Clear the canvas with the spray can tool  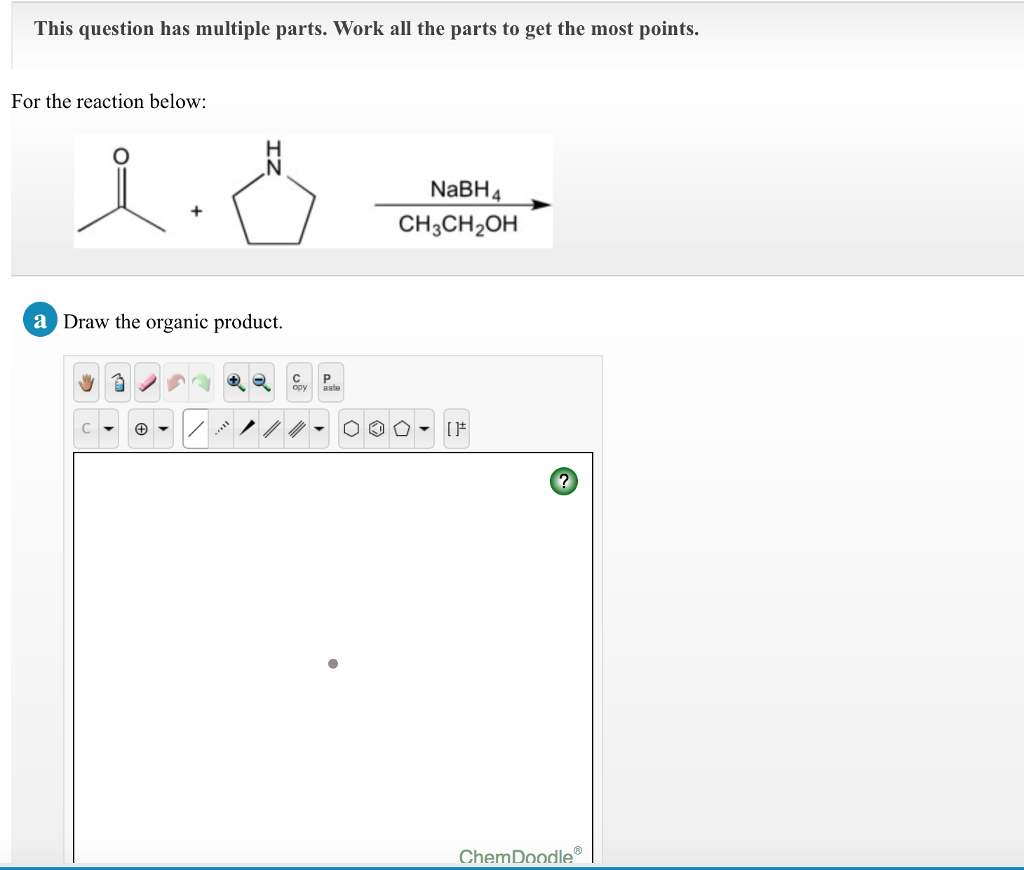119,381
